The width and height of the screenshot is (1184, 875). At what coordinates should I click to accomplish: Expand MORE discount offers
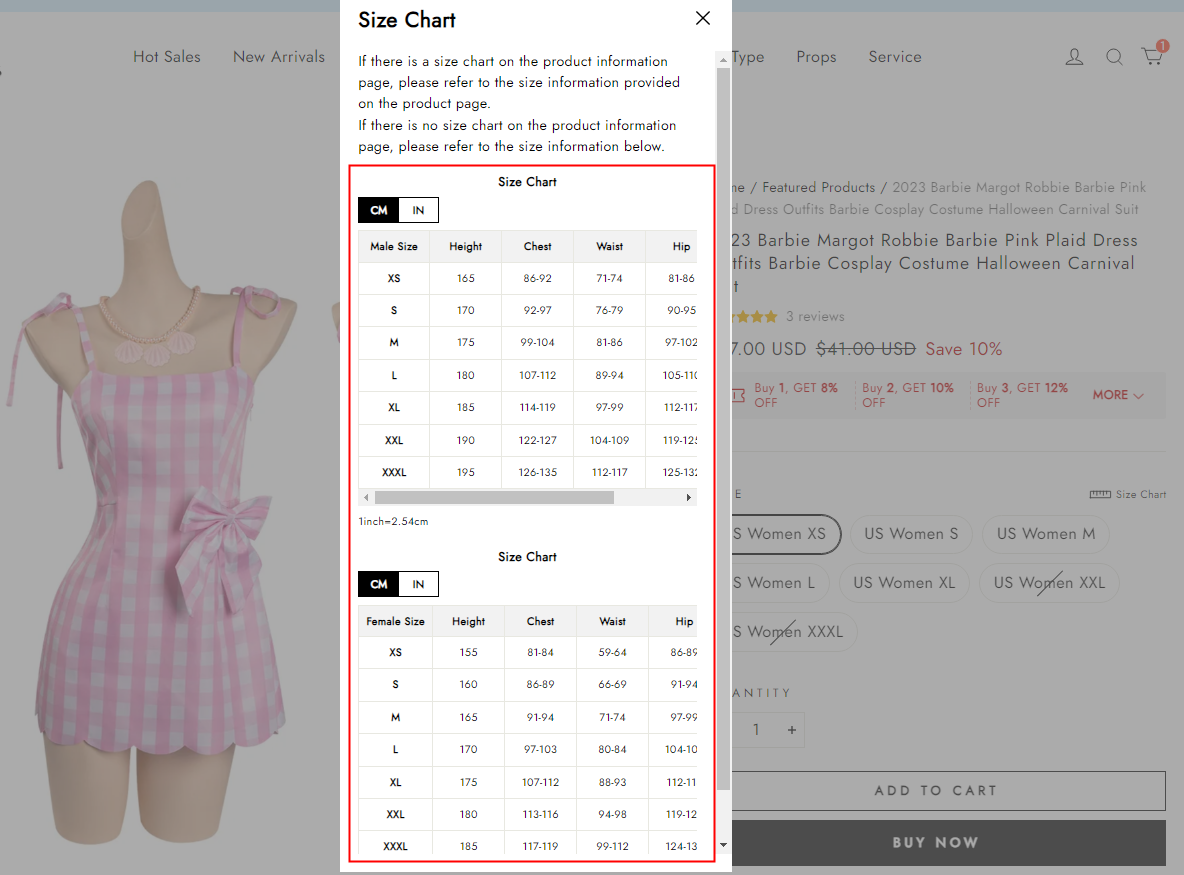pos(1118,395)
